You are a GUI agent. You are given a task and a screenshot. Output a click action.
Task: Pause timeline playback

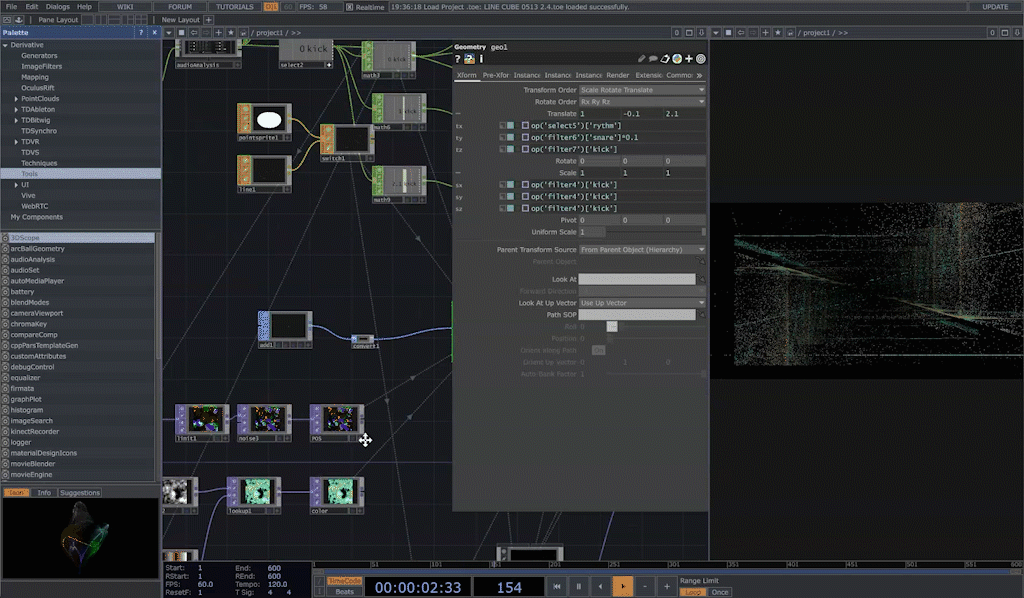point(579,586)
